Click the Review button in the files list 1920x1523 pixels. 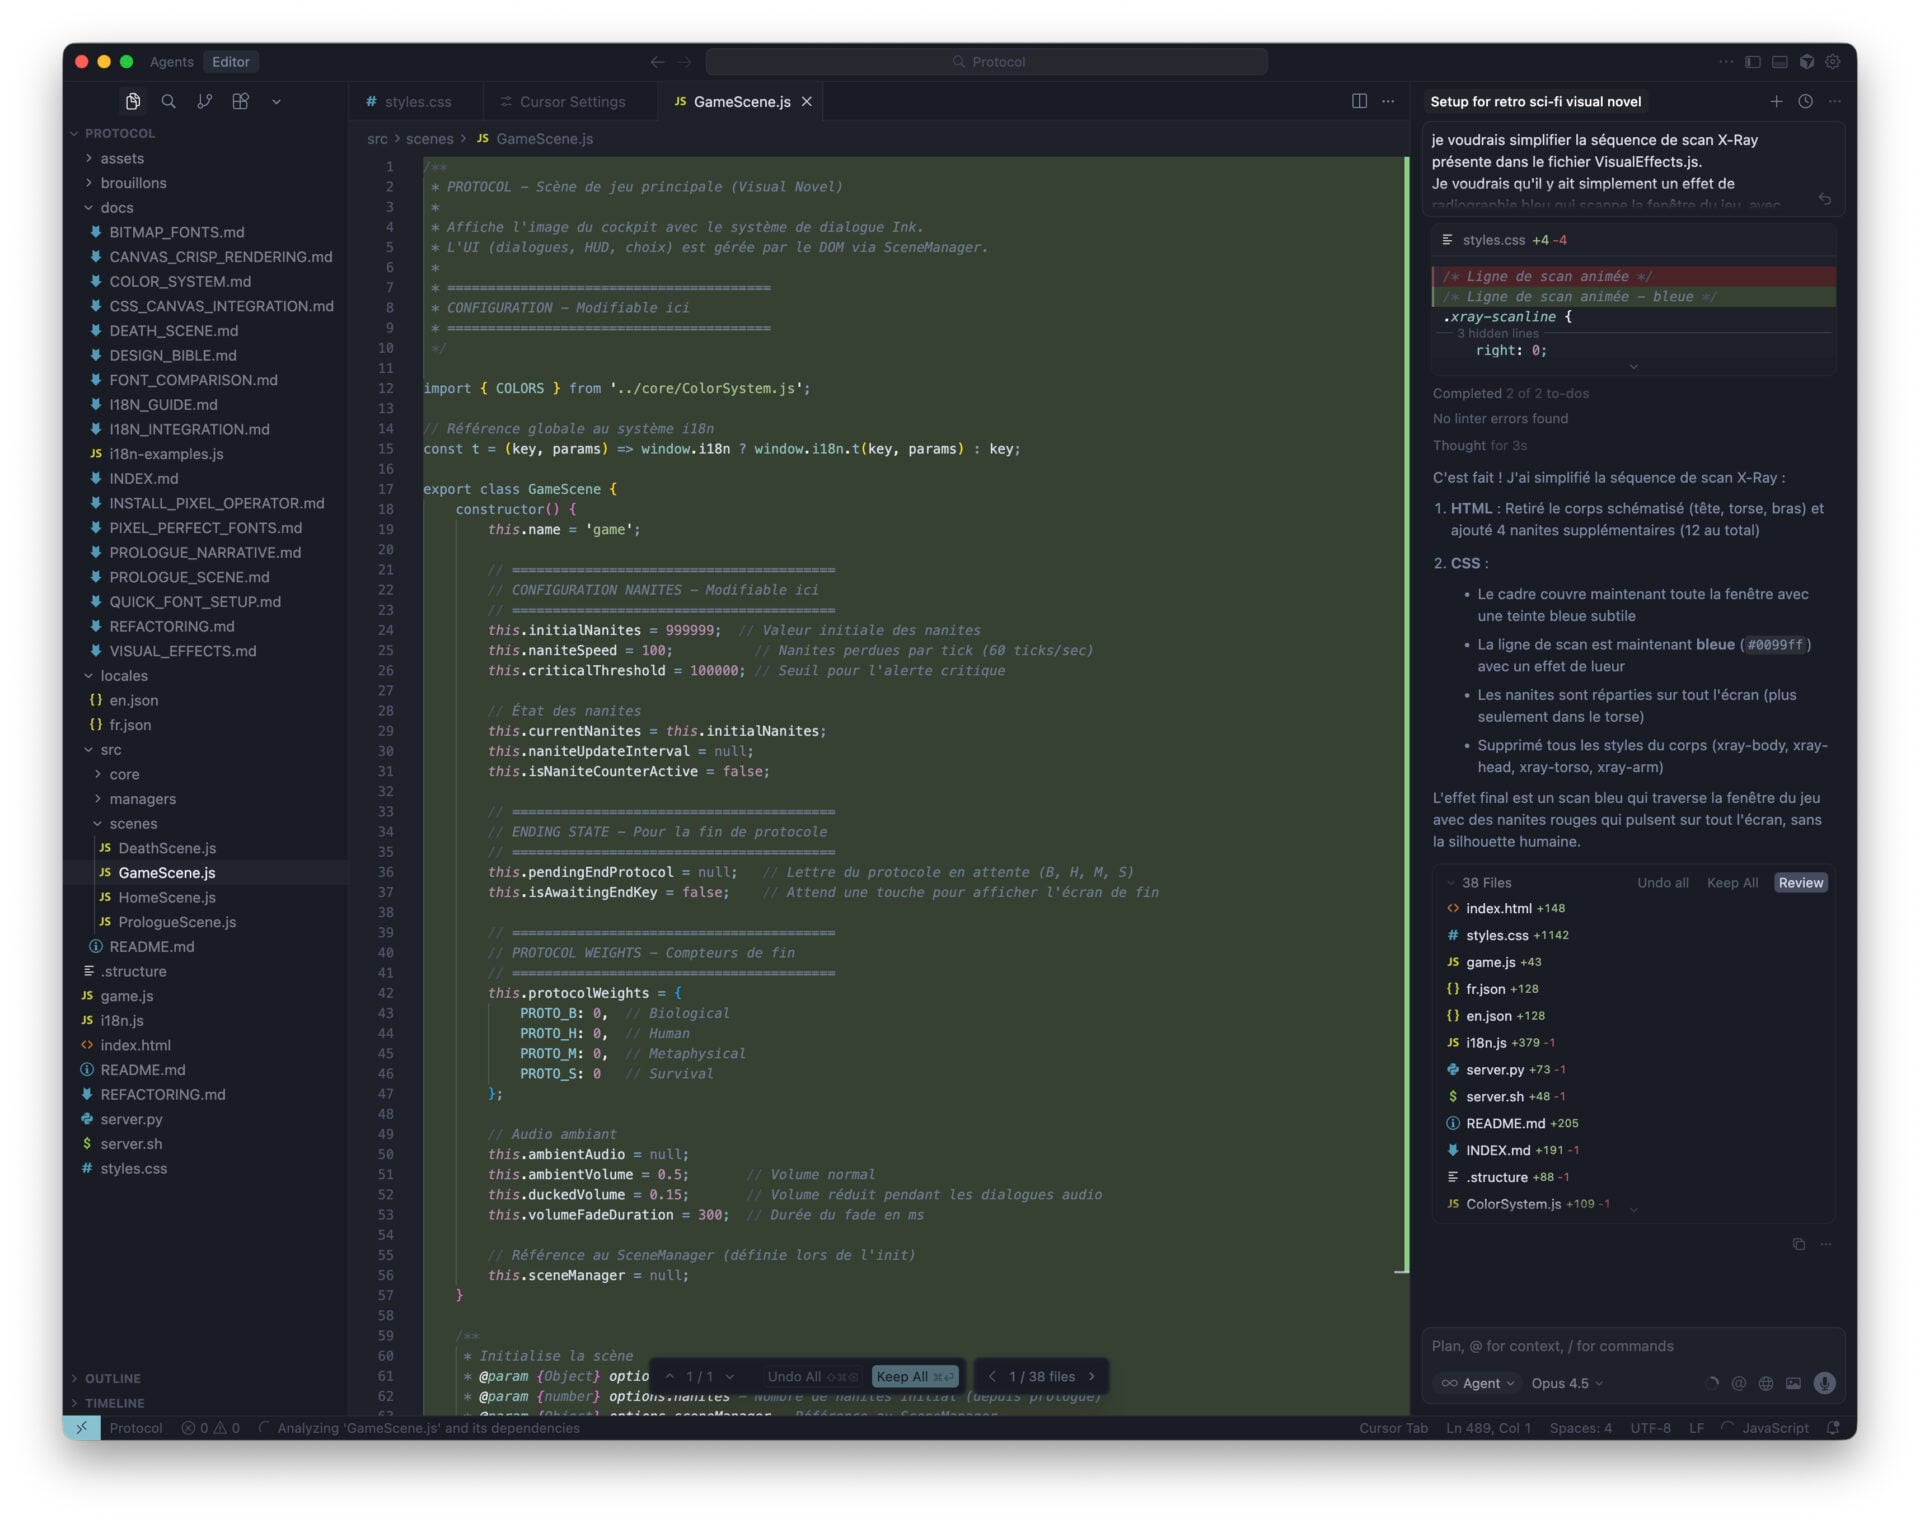coord(1800,882)
